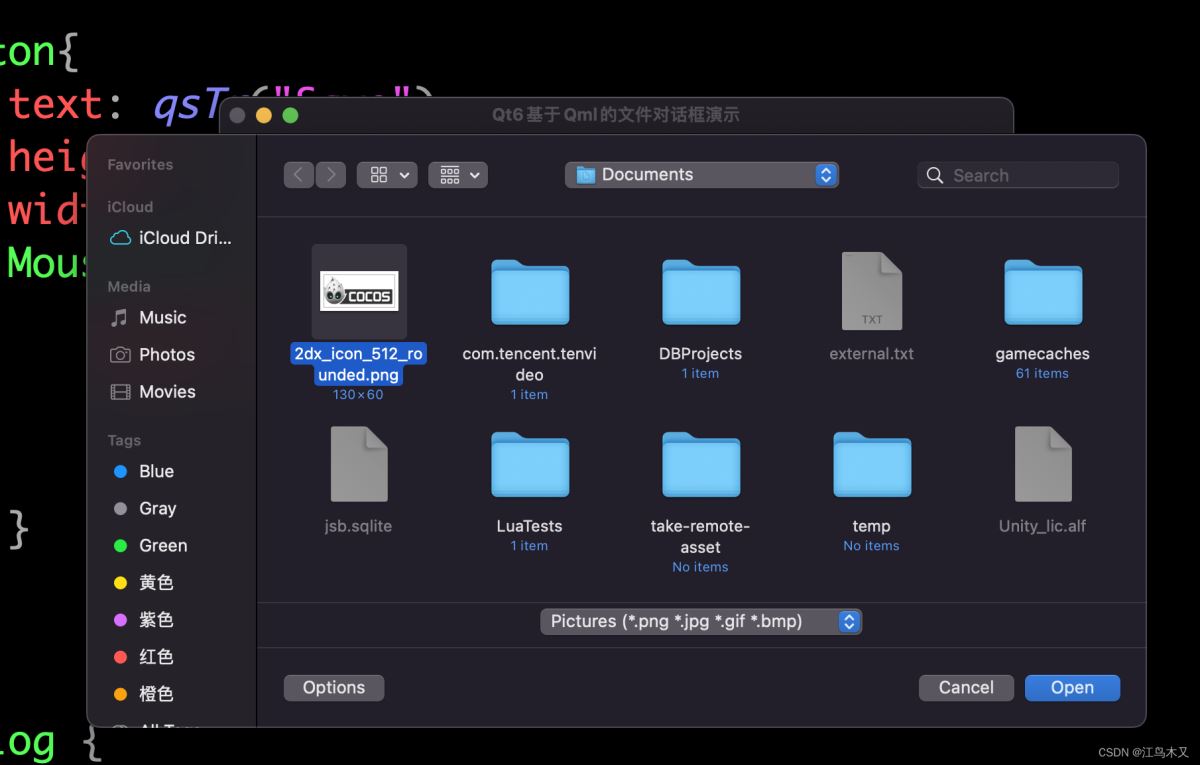Select the gamecaches folder icon
The width and height of the screenshot is (1200, 765).
(x=1042, y=292)
